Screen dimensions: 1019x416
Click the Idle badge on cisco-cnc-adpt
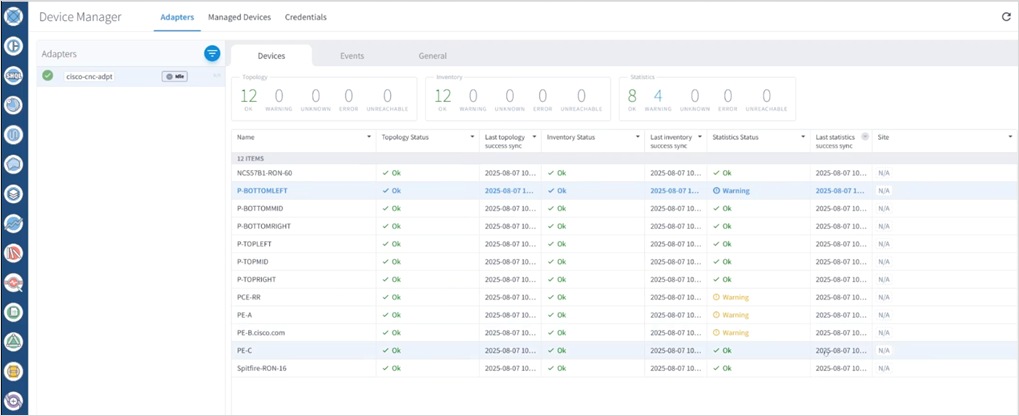[x=175, y=76]
